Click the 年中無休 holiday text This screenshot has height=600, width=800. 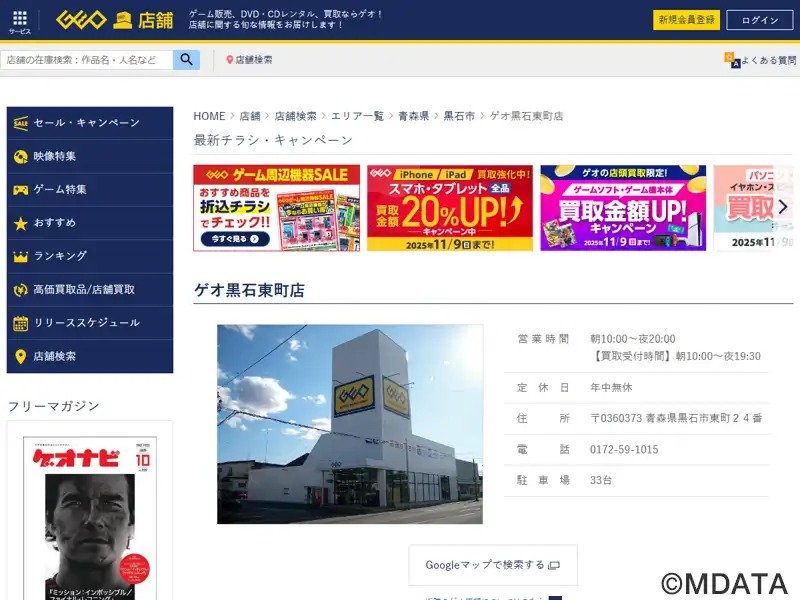(x=611, y=387)
